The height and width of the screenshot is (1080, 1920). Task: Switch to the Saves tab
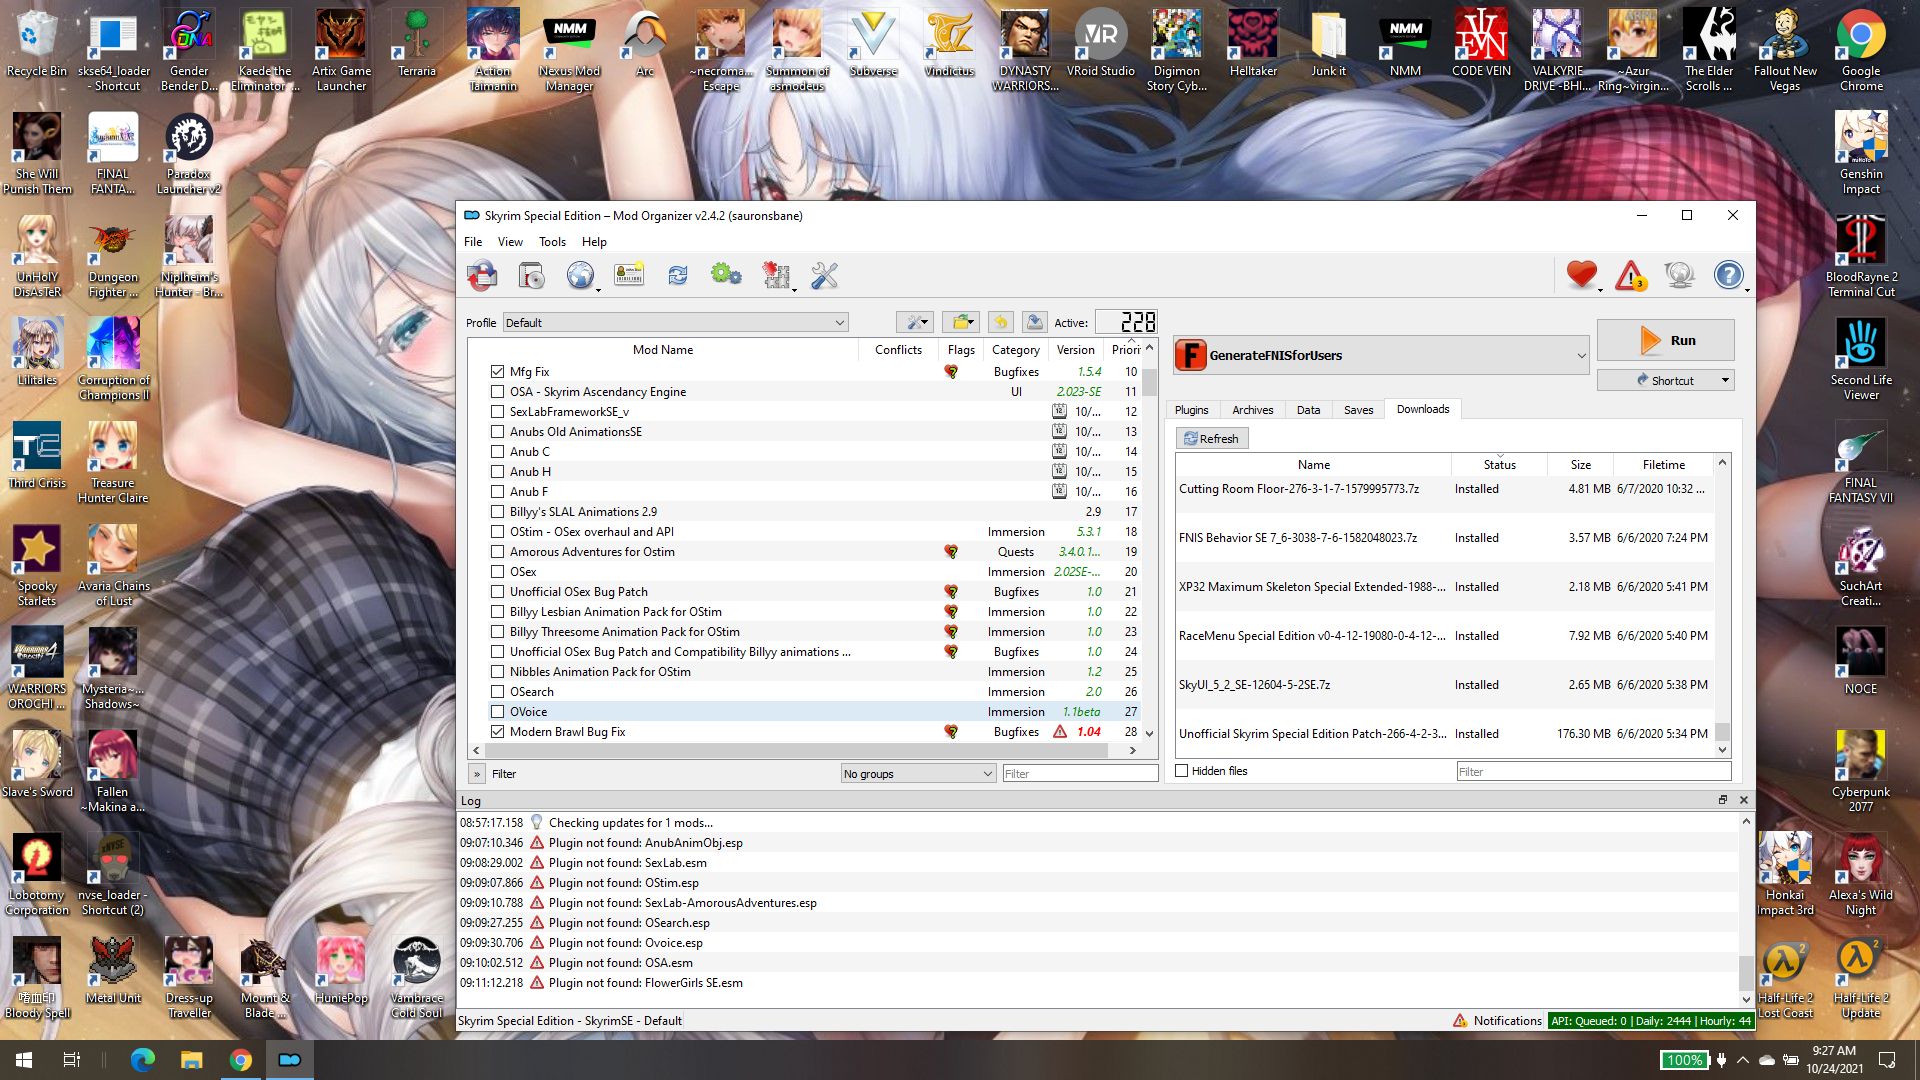point(1358,410)
